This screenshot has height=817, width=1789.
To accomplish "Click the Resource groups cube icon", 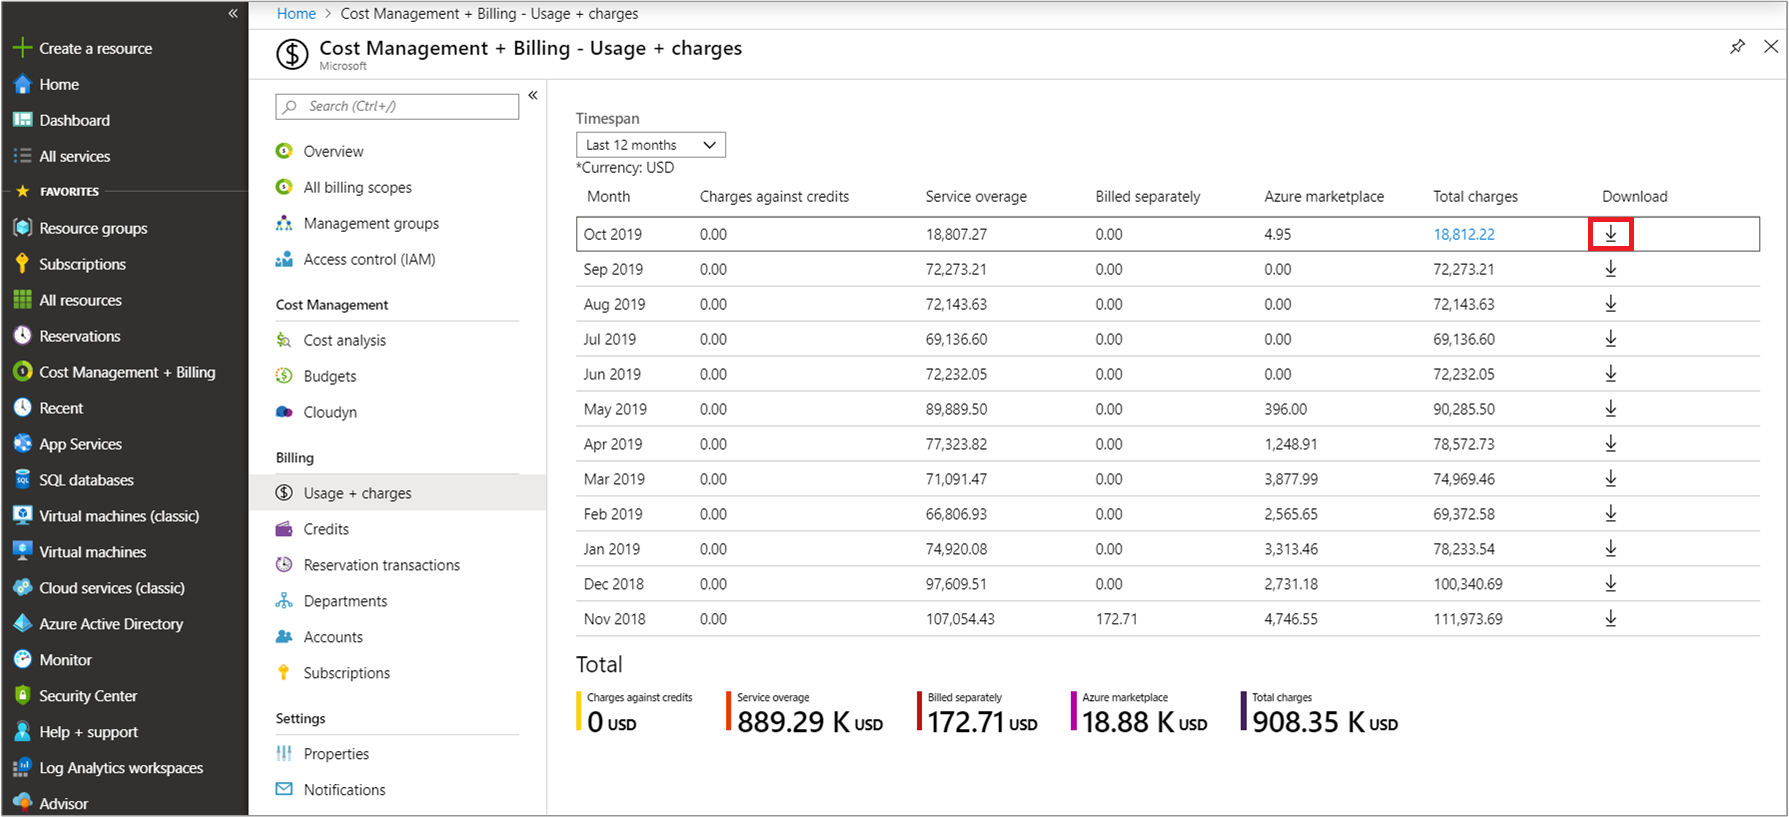I will [x=22, y=228].
